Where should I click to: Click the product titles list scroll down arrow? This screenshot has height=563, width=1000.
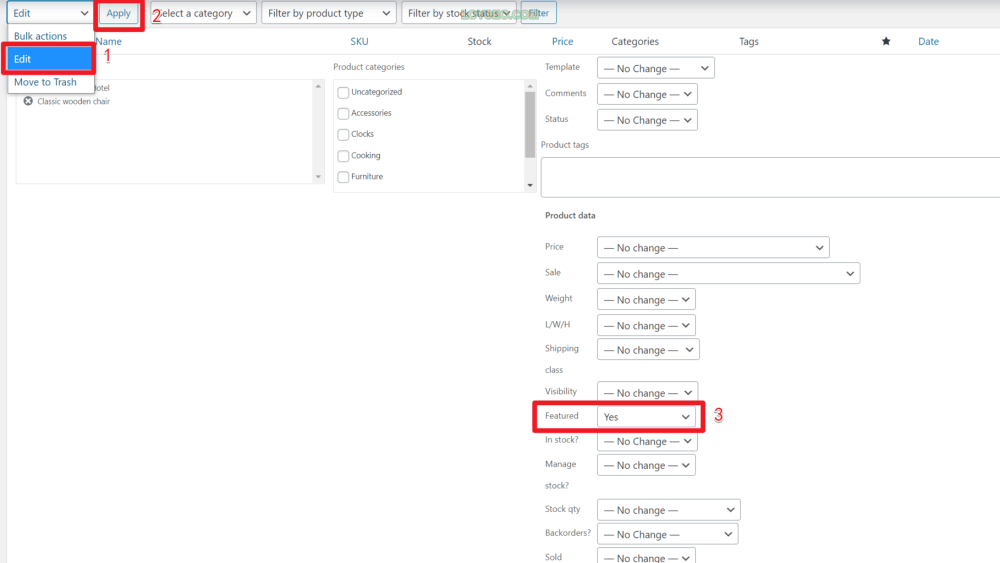(318, 177)
